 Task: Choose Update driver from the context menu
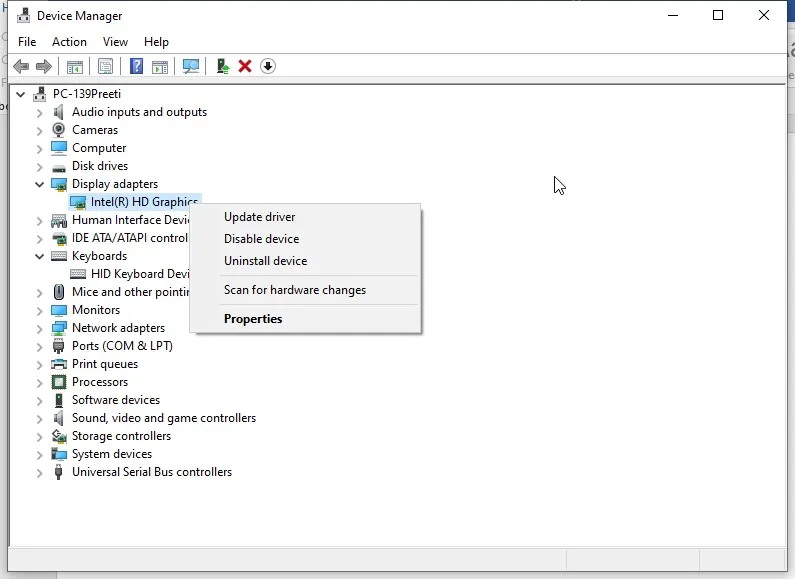259,217
